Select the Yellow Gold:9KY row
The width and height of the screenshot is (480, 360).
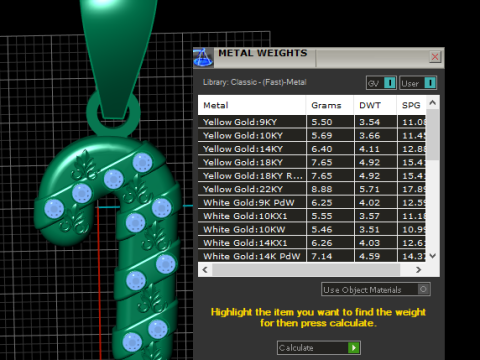point(312,122)
